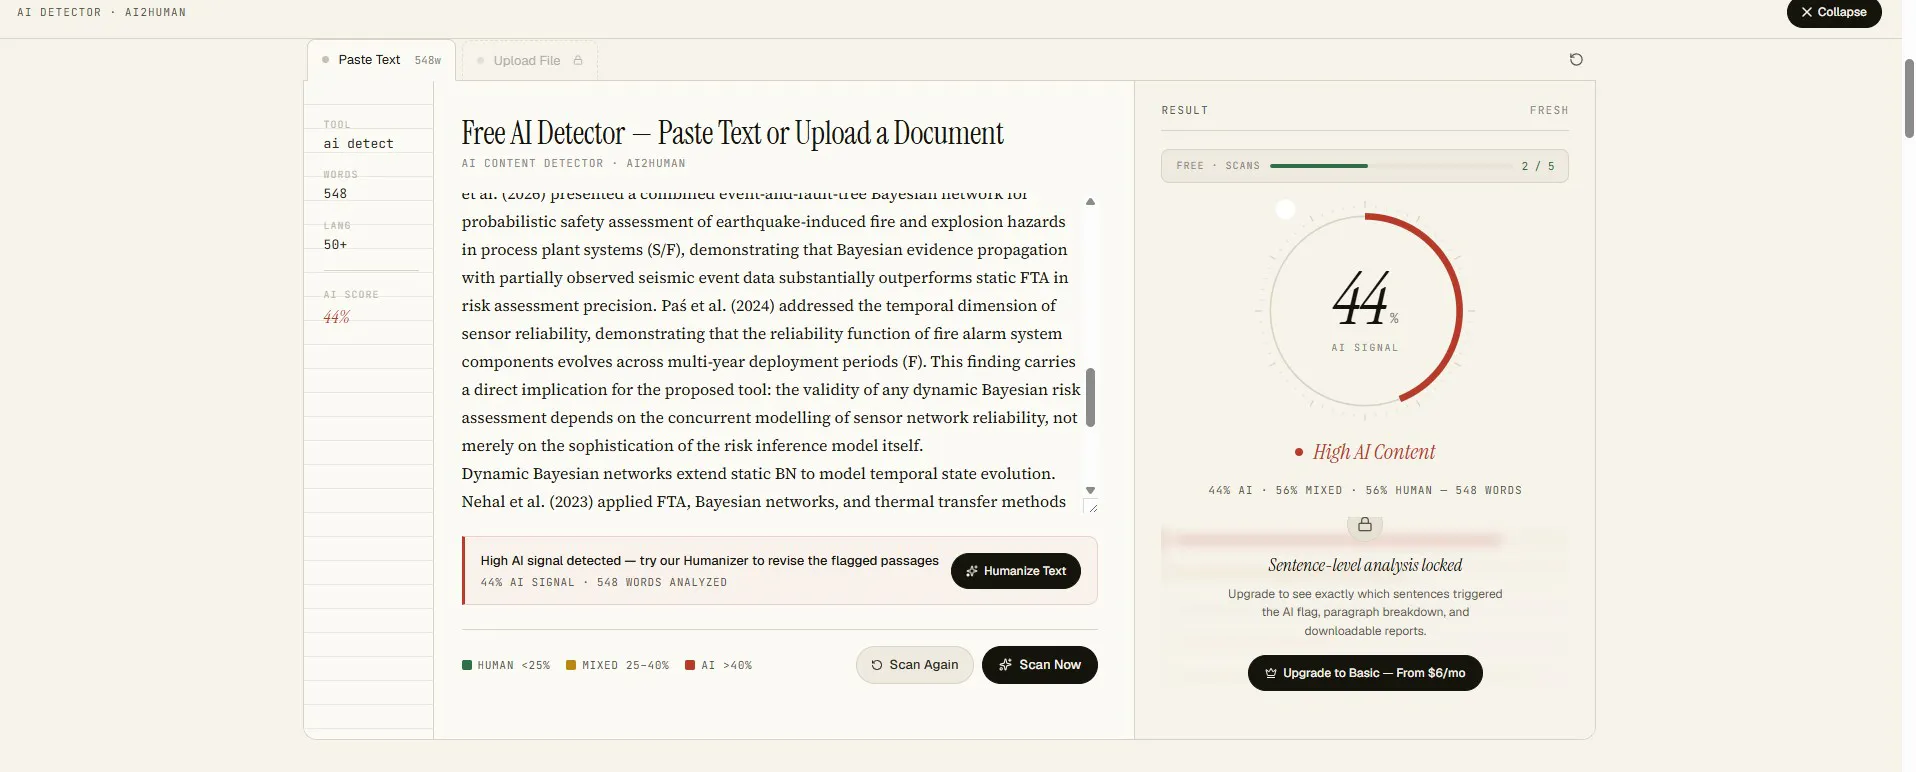Image resolution: width=1916 pixels, height=772 pixels.
Task: Click the lock icon above sentence-level analysis
Action: point(1365,525)
